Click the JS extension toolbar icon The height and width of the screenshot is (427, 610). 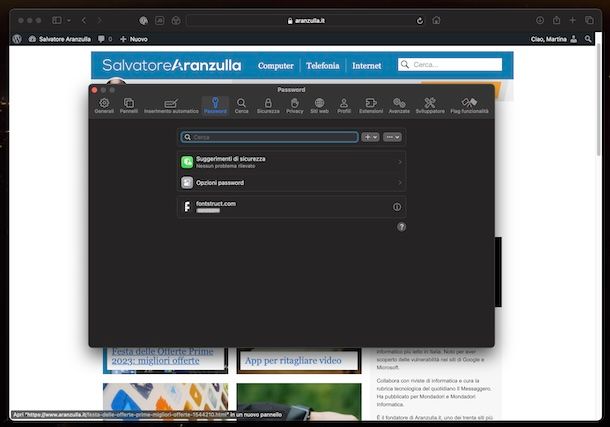[x=160, y=20]
